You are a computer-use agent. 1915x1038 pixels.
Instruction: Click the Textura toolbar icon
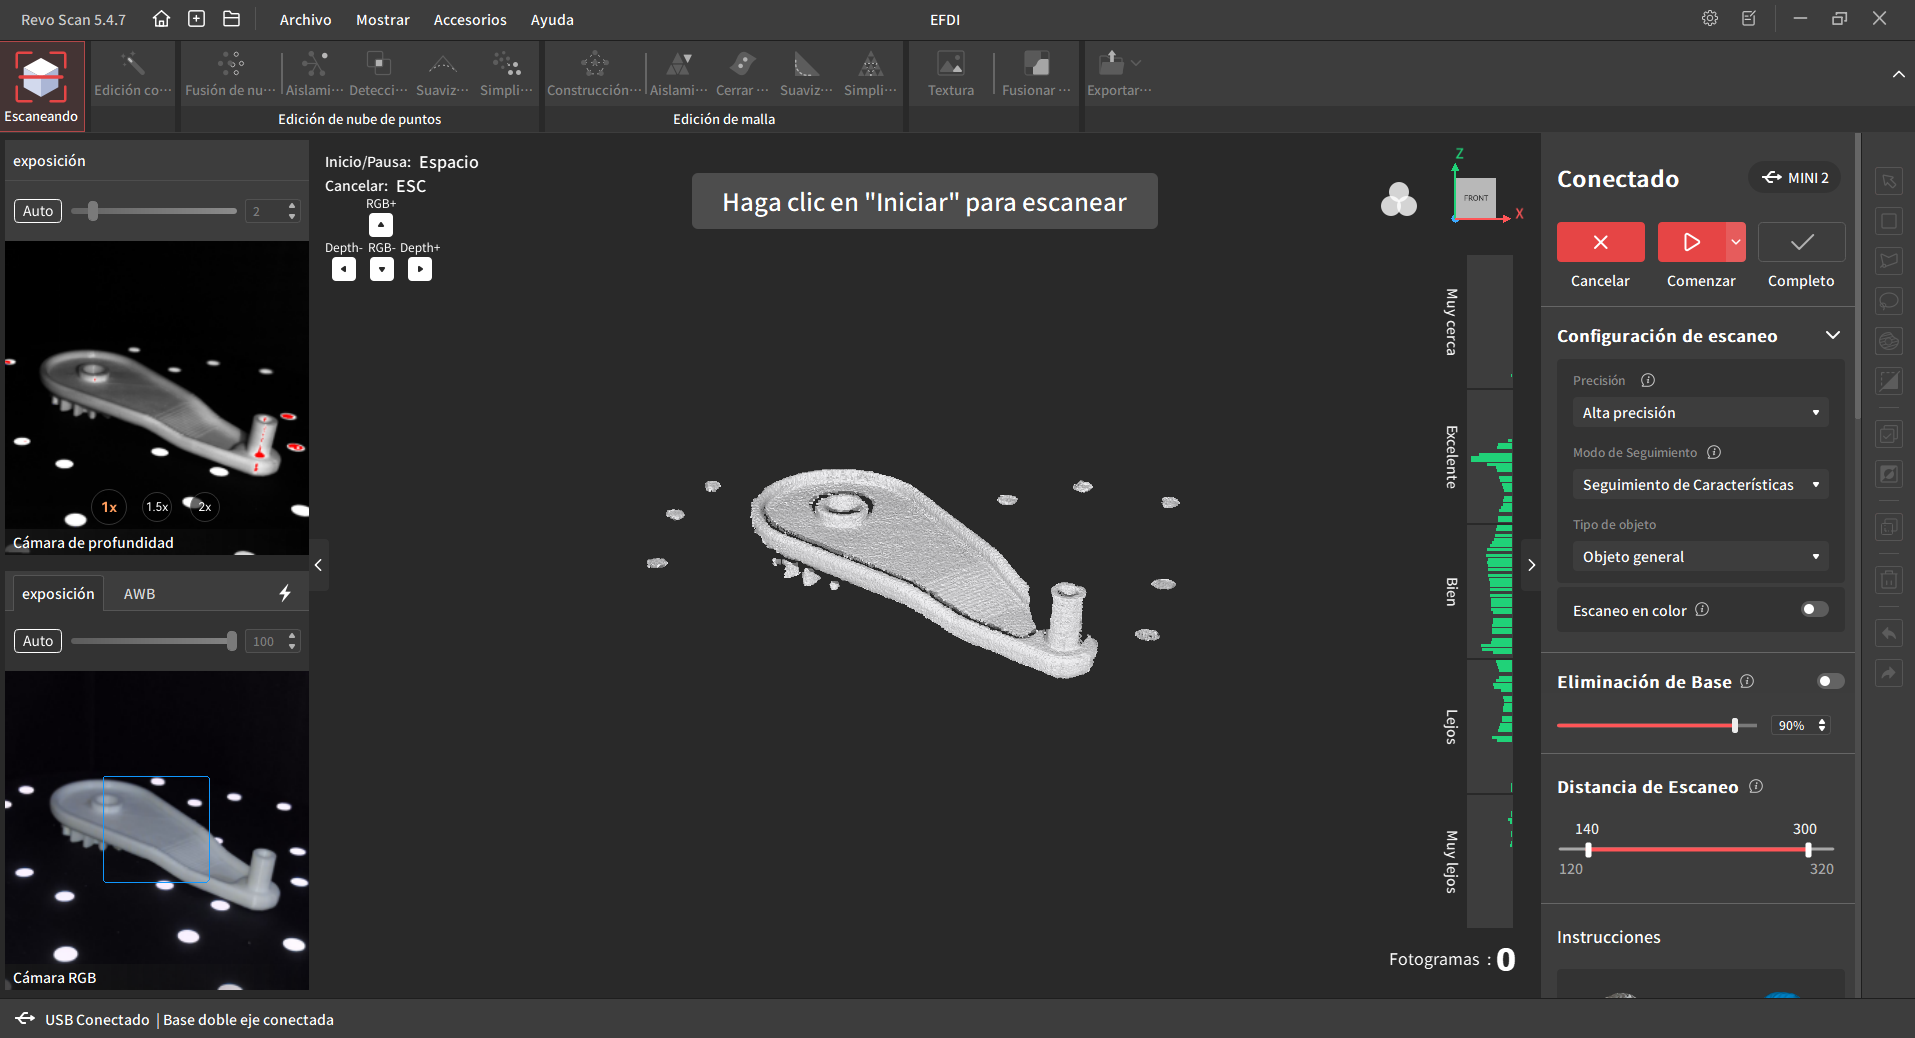click(x=951, y=65)
